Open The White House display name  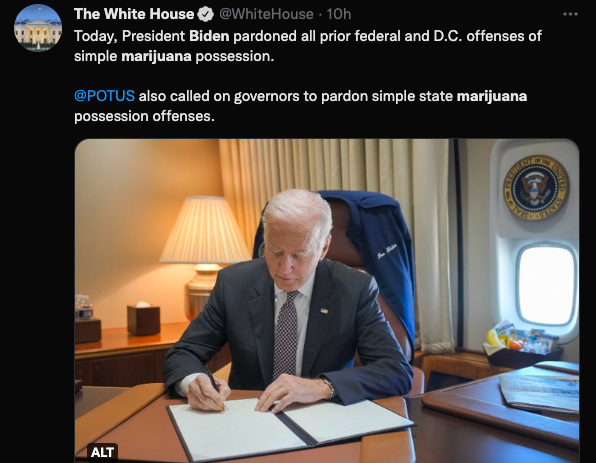point(134,14)
